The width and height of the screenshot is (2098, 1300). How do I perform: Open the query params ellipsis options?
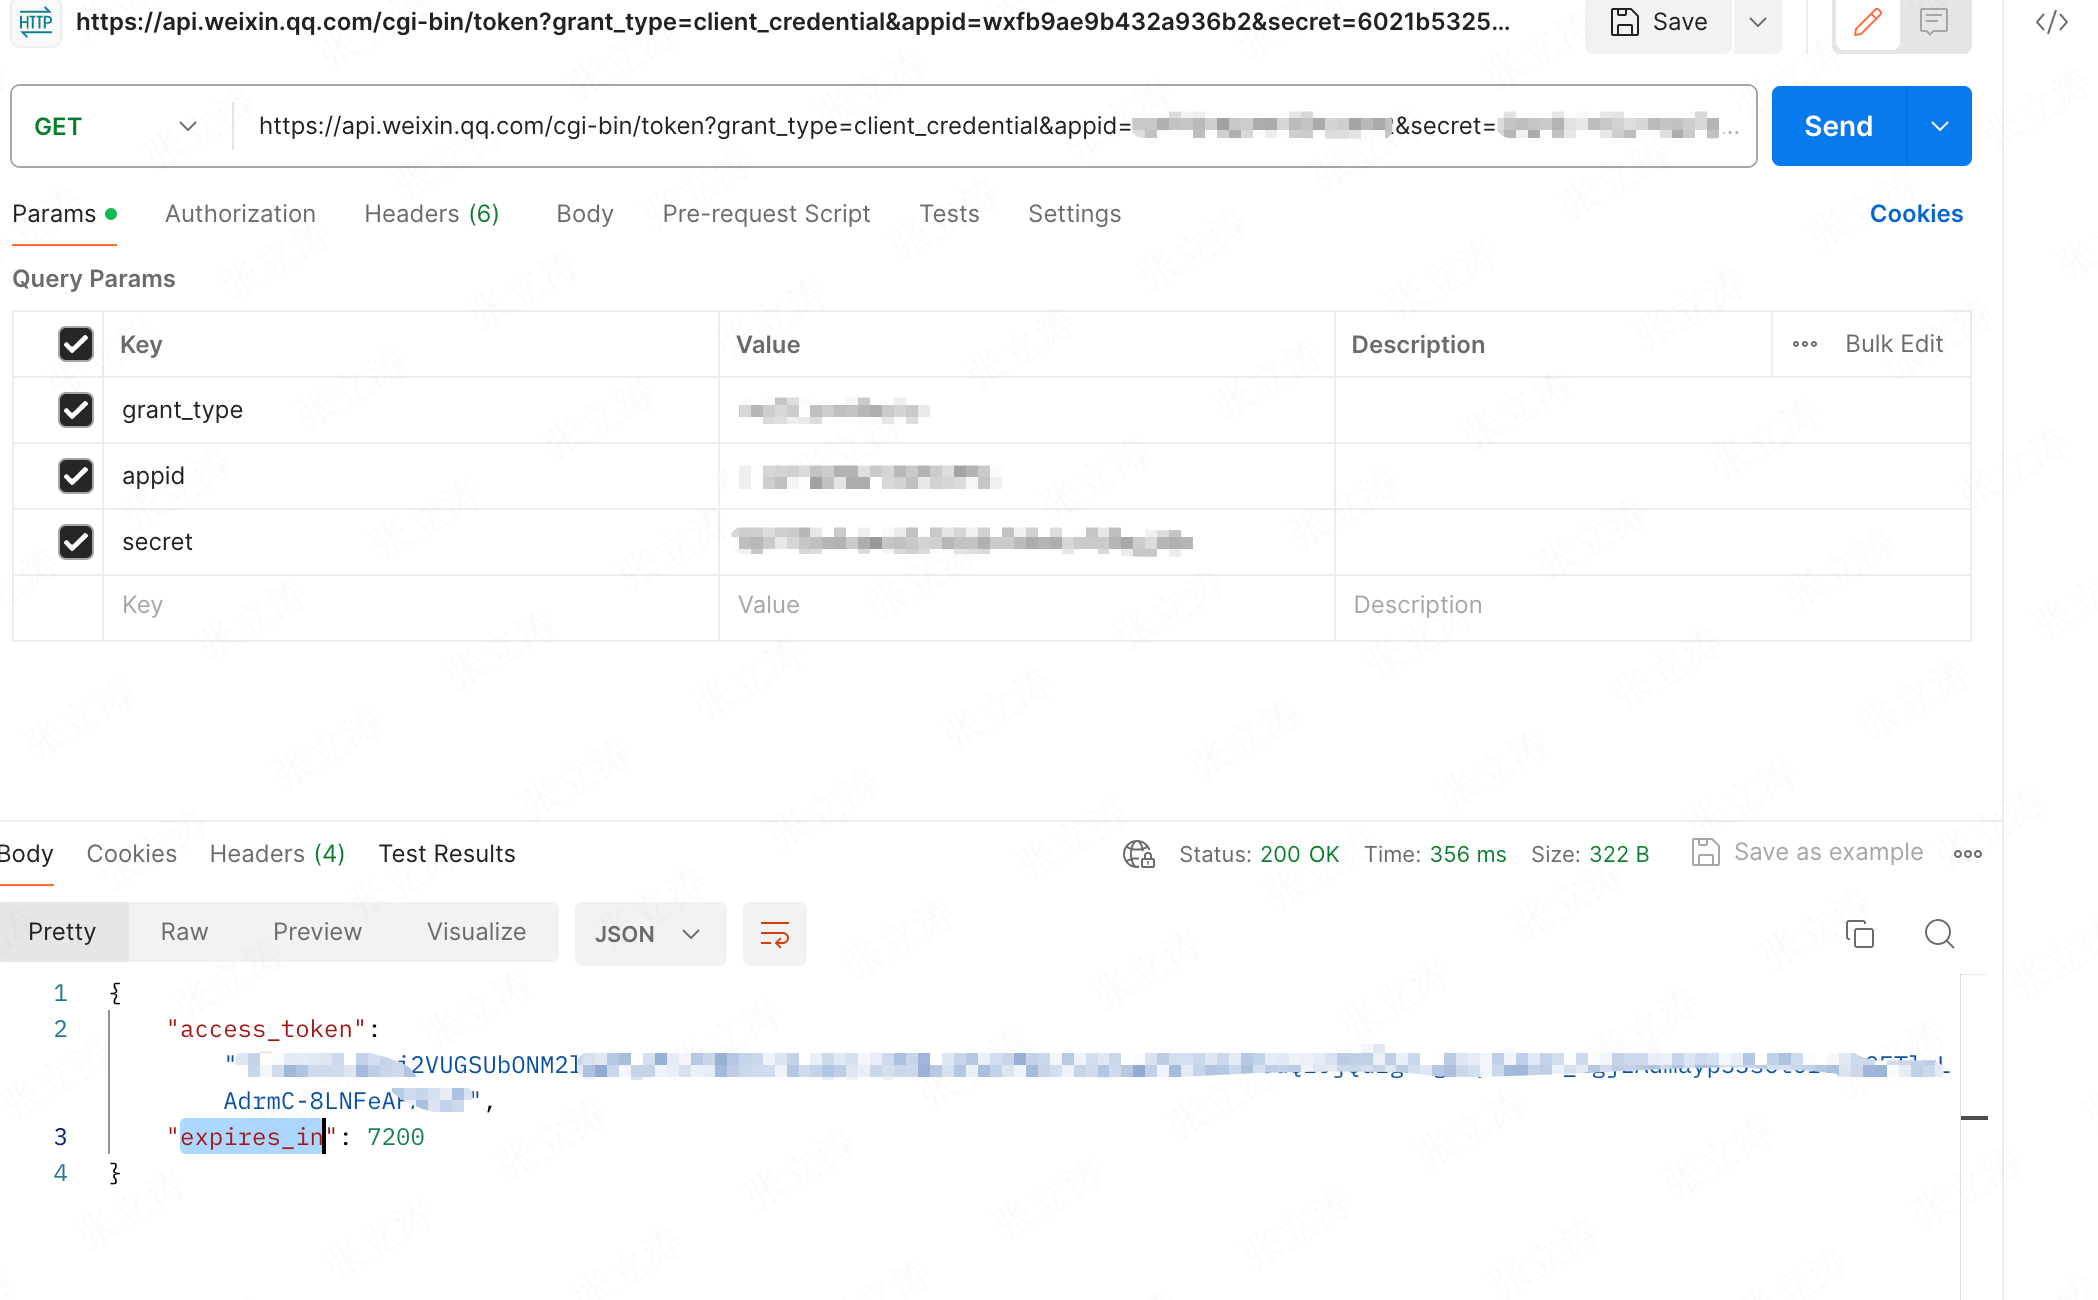click(1804, 344)
